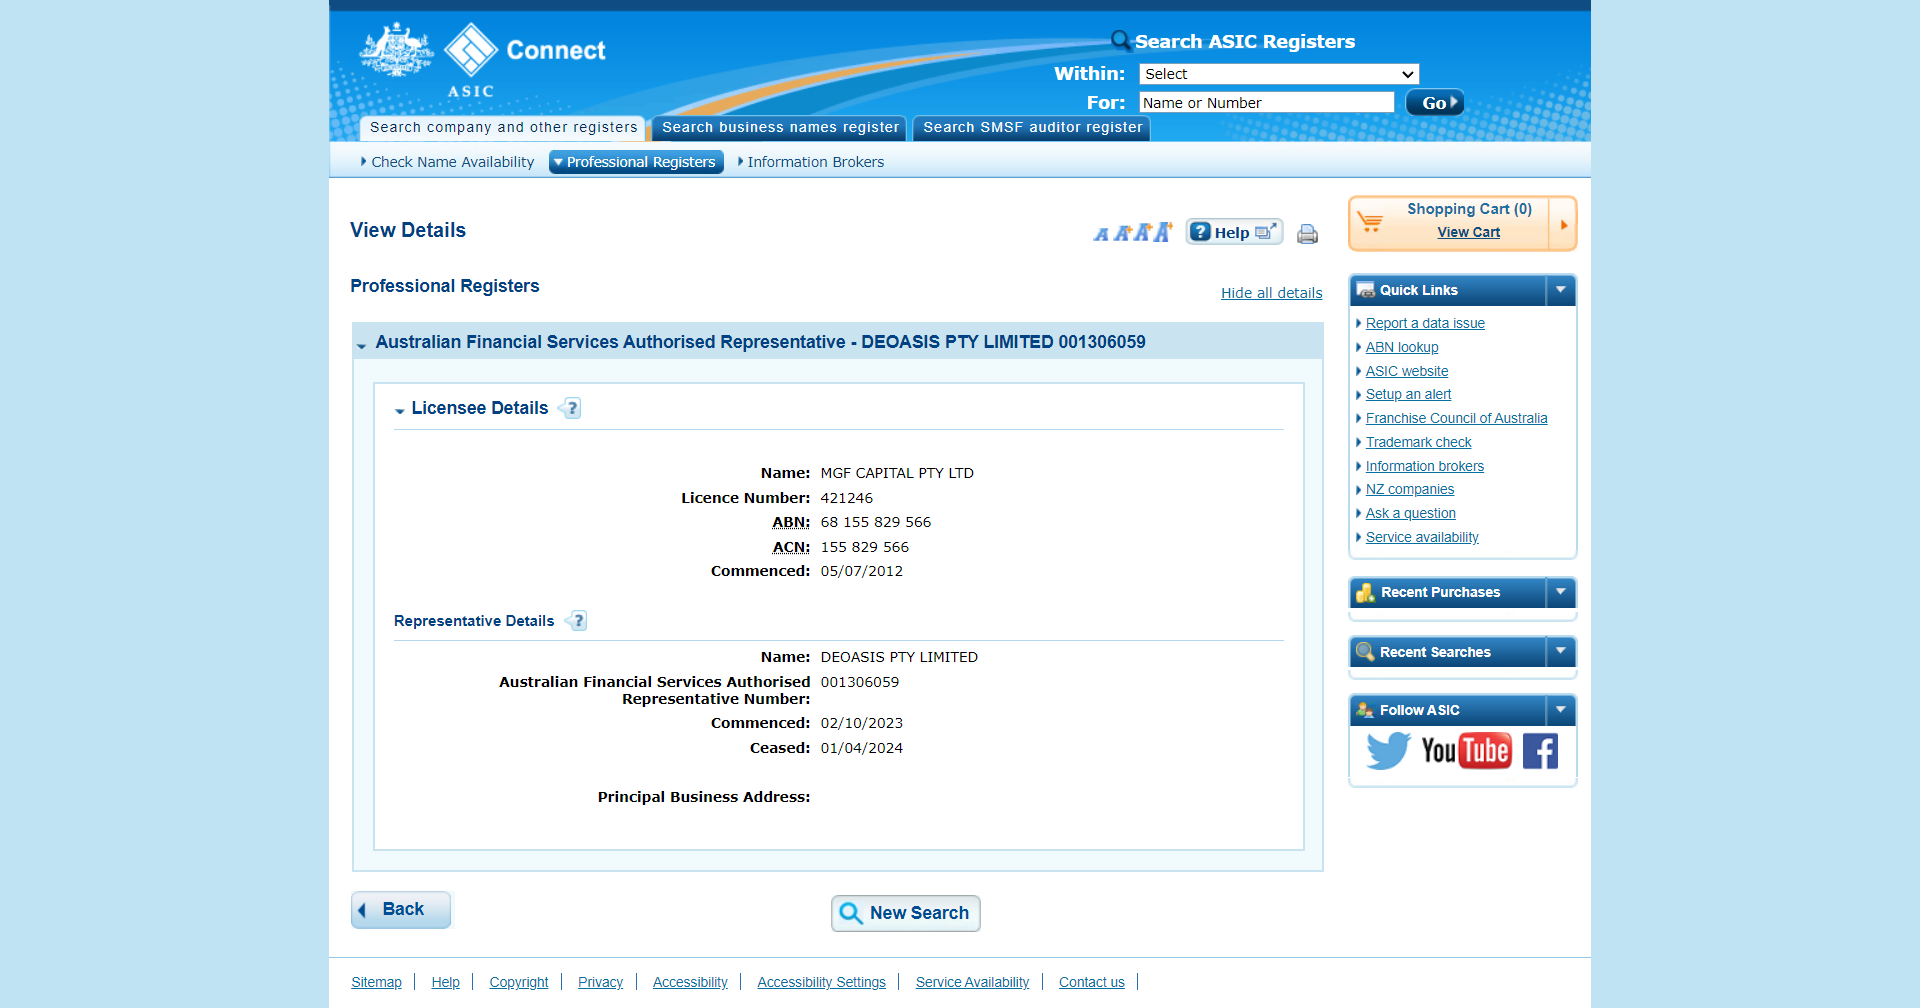
Task: Open Franchise Council of Australia link
Action: click(x=1456, y=418)
